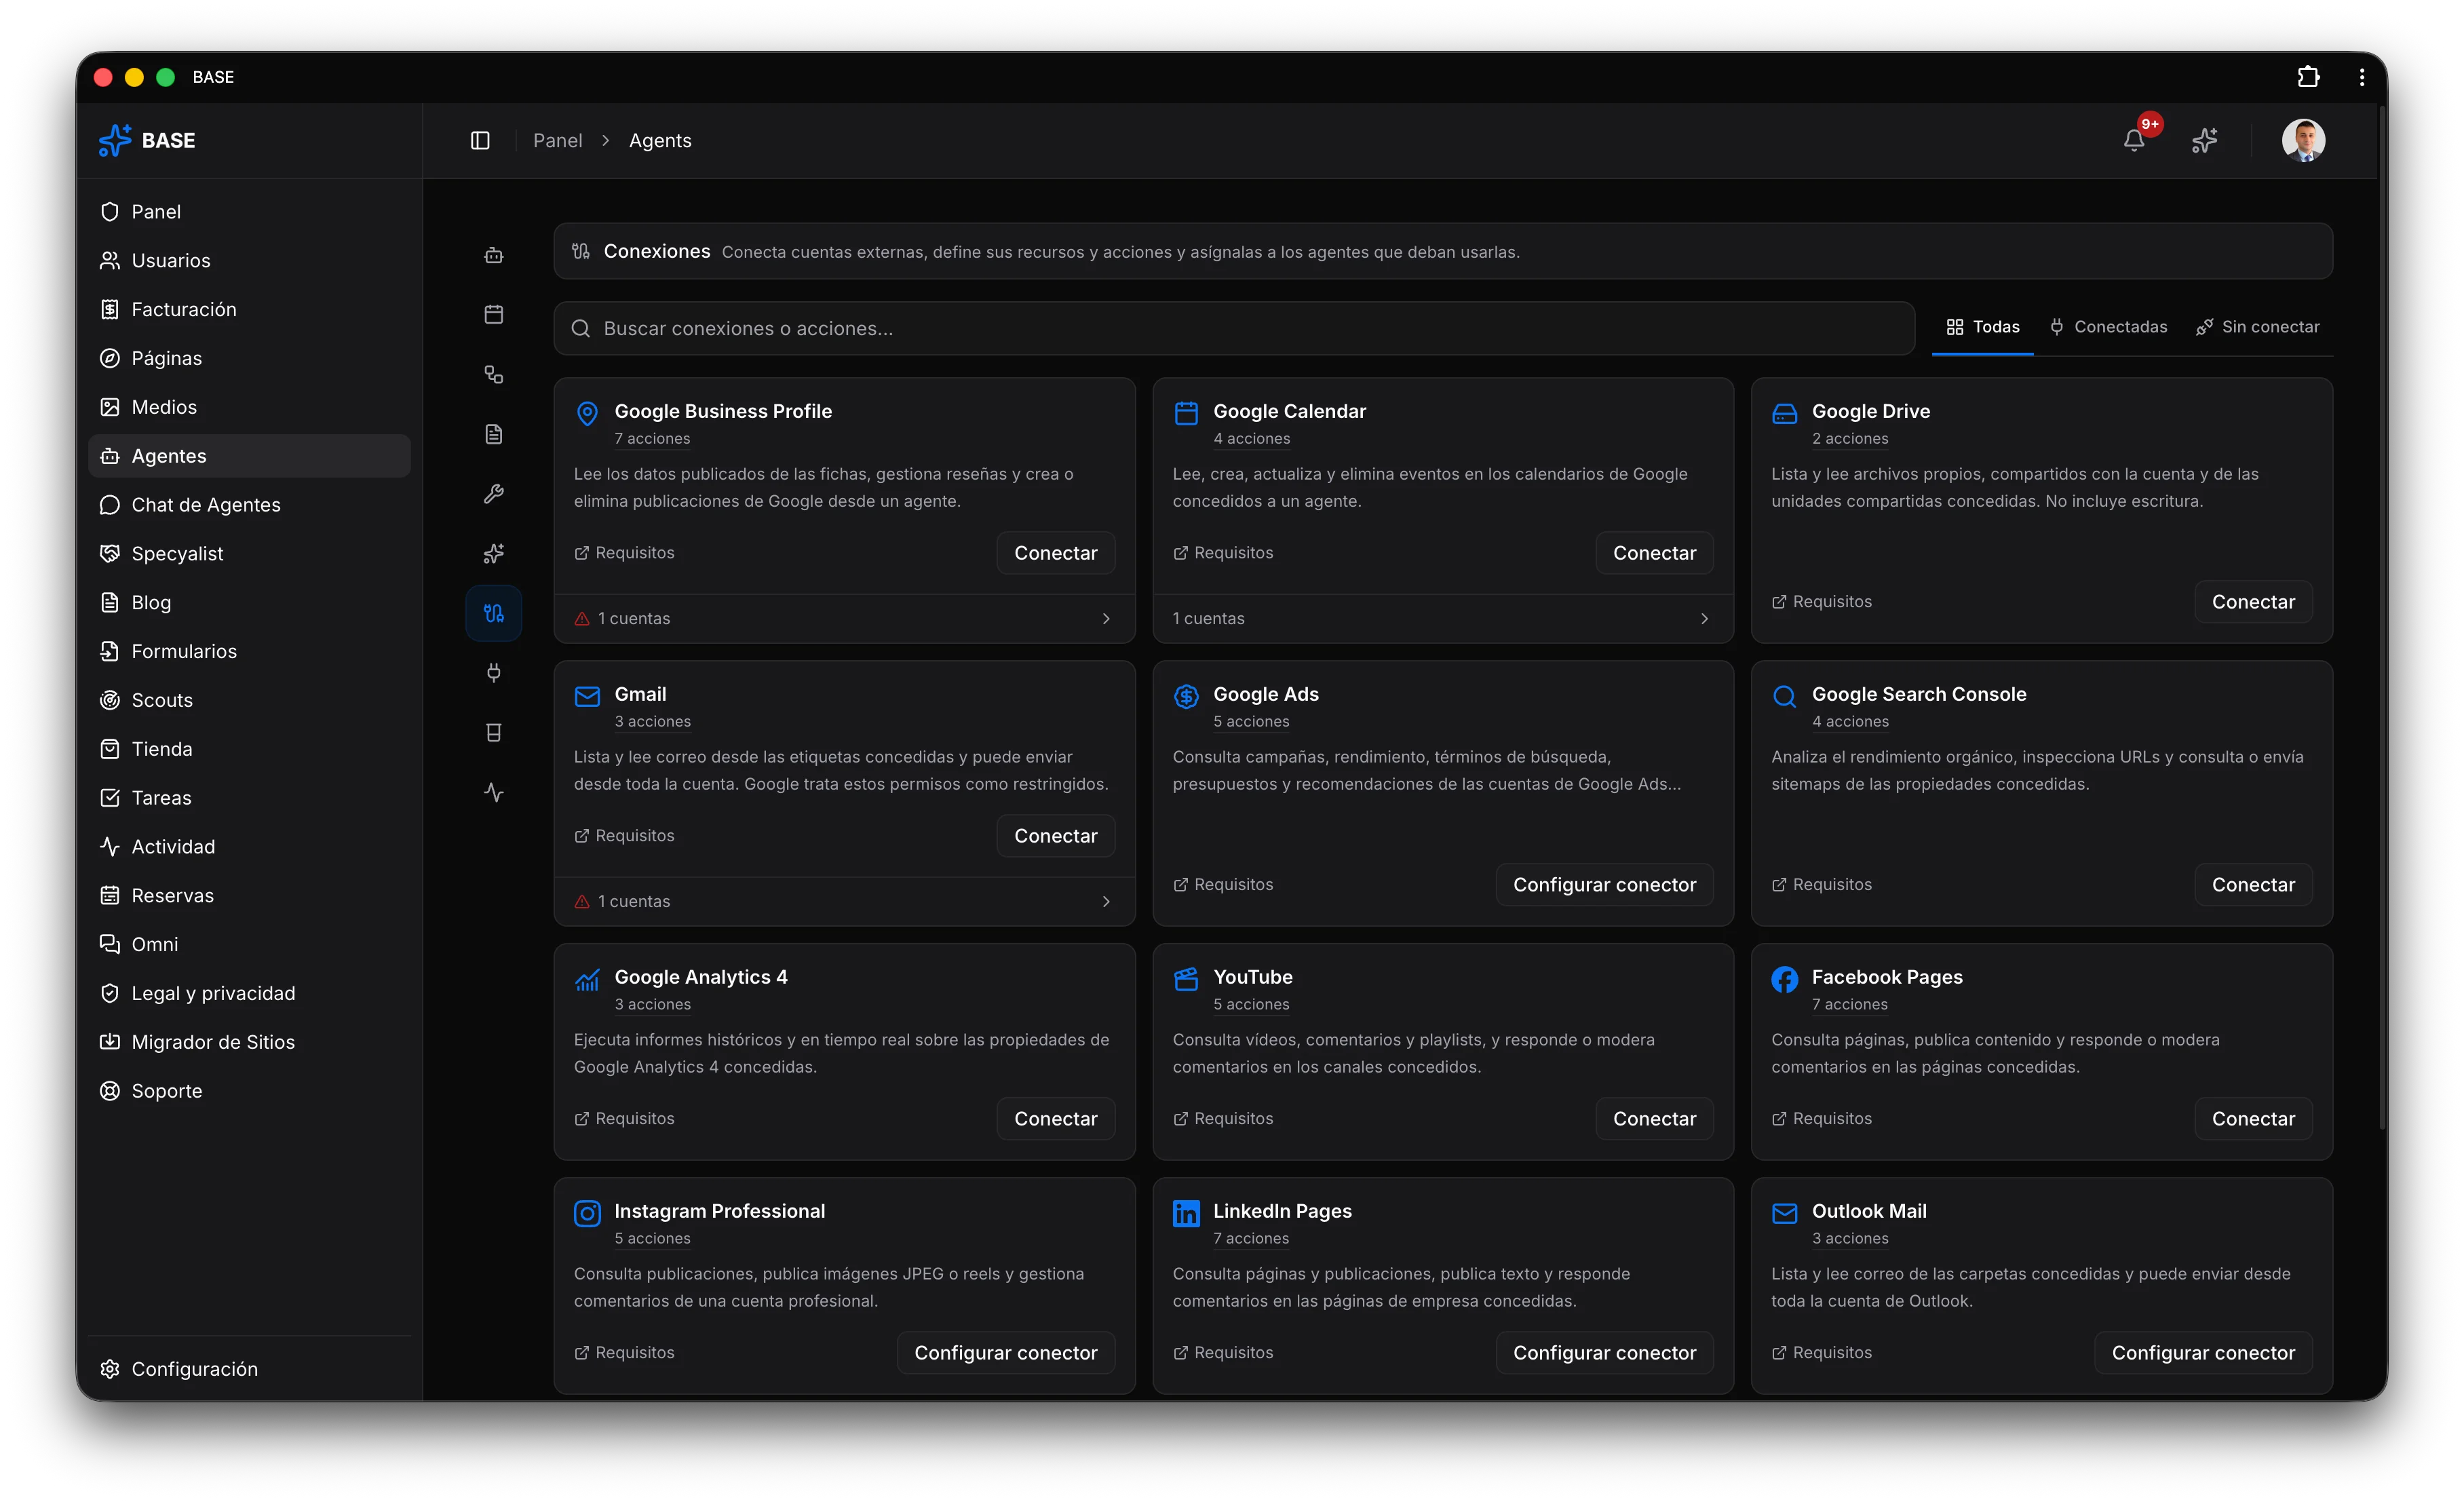
Task: Click the Gmail envelope card icon
Action: pyautogui.click(x=587, y=696)
